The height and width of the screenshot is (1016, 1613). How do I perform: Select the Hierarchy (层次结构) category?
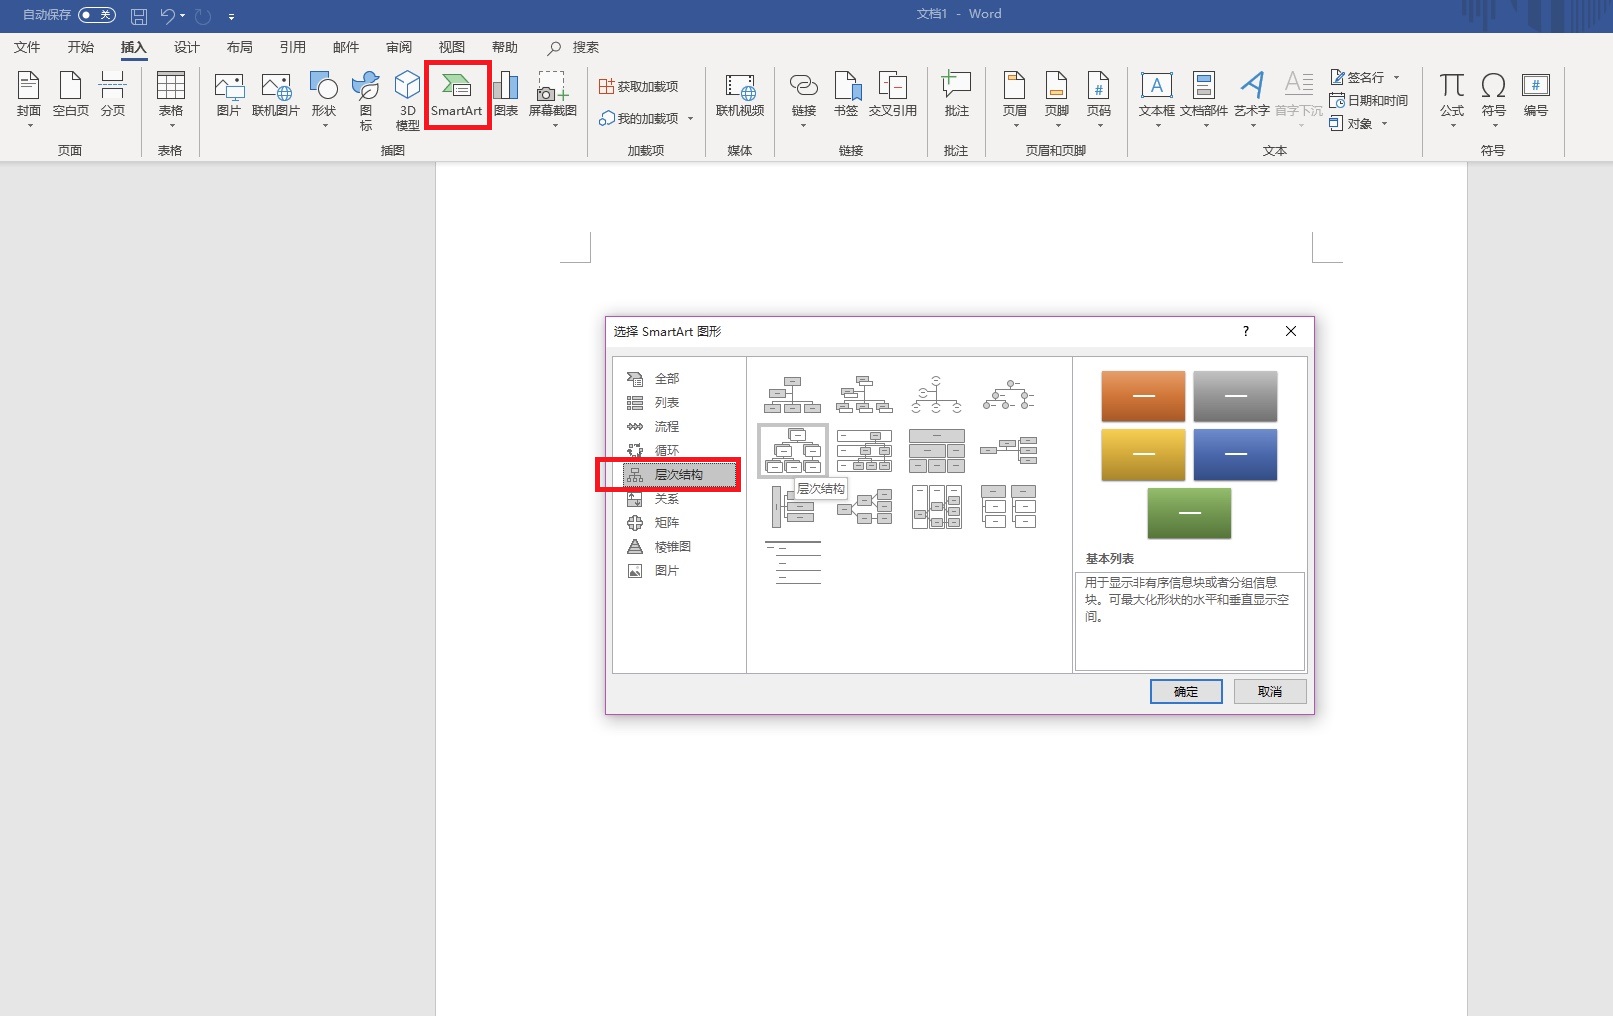tap(679, 475)
